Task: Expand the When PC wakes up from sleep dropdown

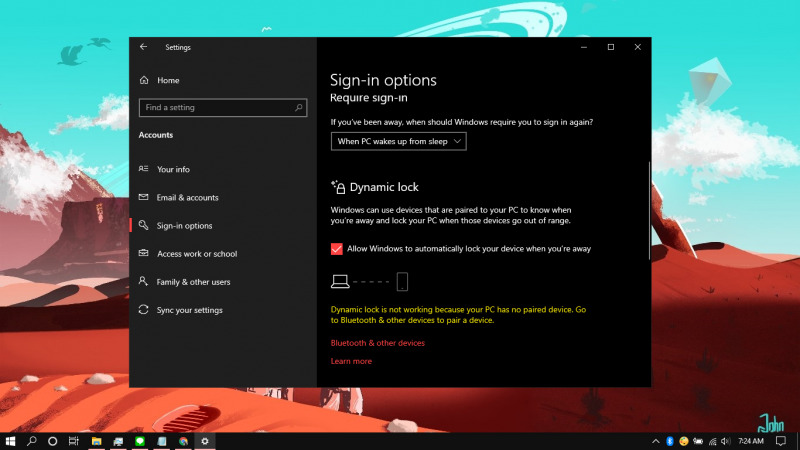Action: tap(398, 141)
